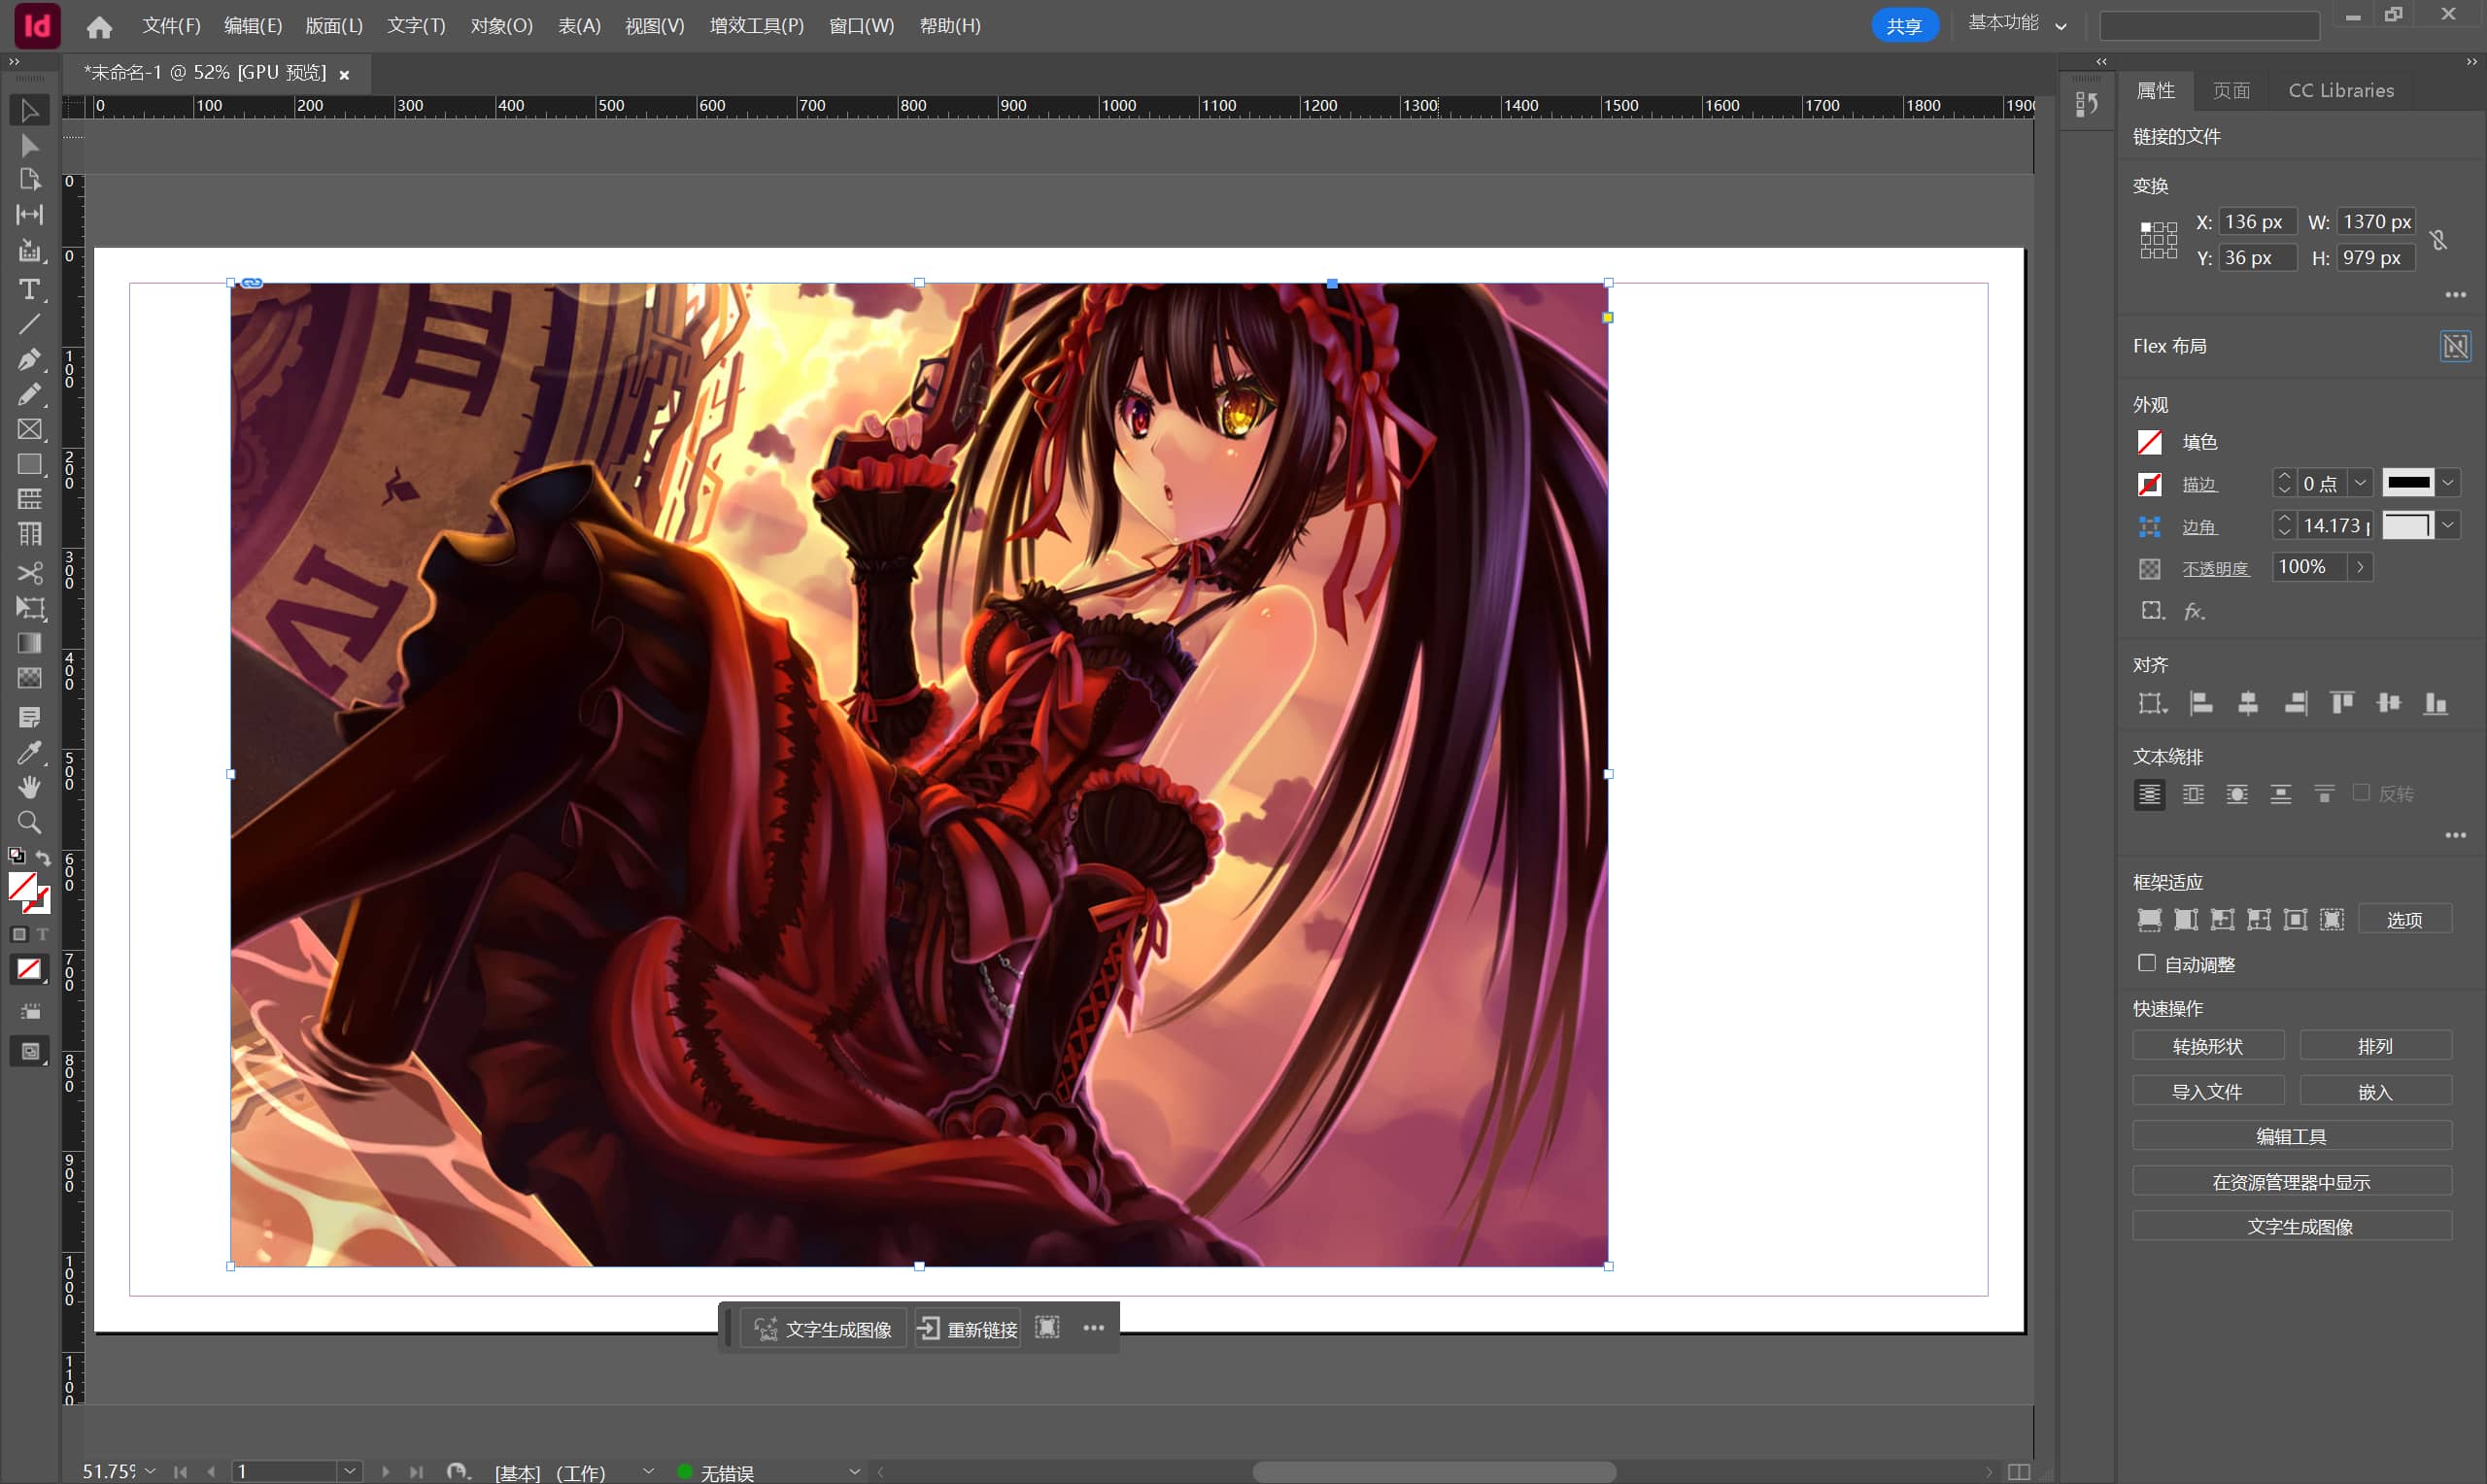Select the Pen tool
This screenshot has height=1484, width=2487.
click(x=29, y=359)
